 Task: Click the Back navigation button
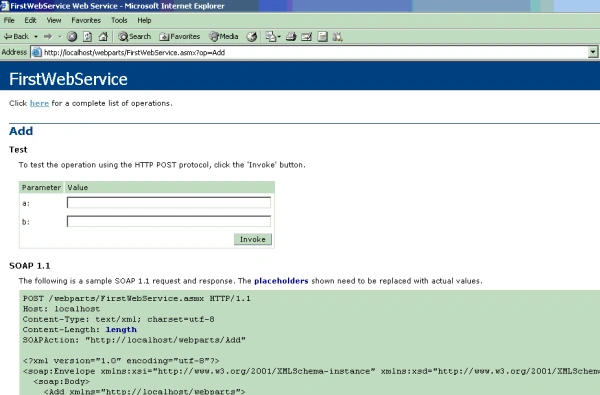16,36
